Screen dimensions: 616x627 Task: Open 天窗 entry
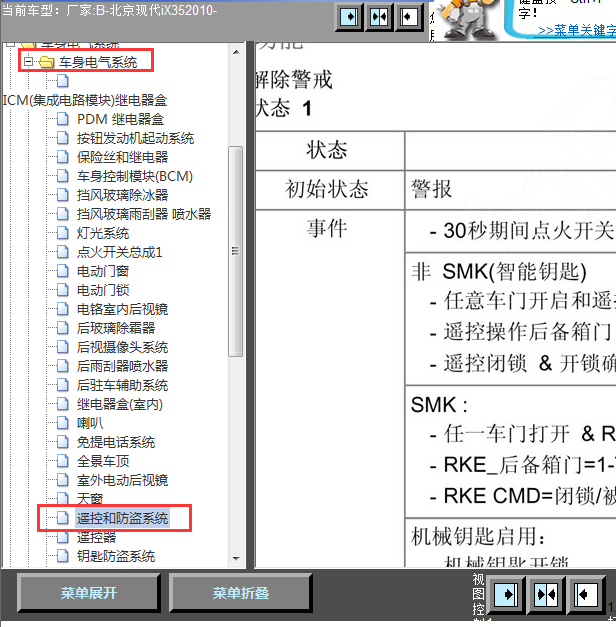click(x=90, y=499)
